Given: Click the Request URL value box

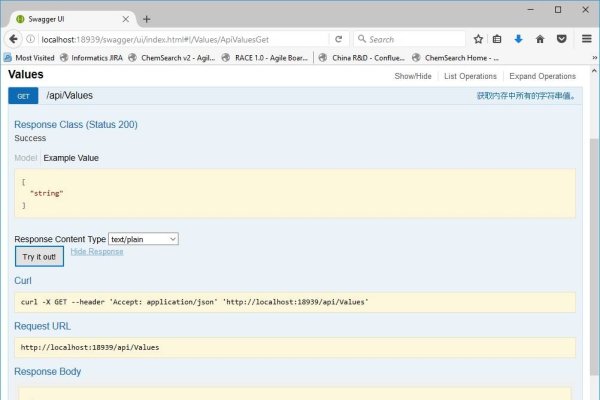Looking at the screenshot, I should coord(295,348).
